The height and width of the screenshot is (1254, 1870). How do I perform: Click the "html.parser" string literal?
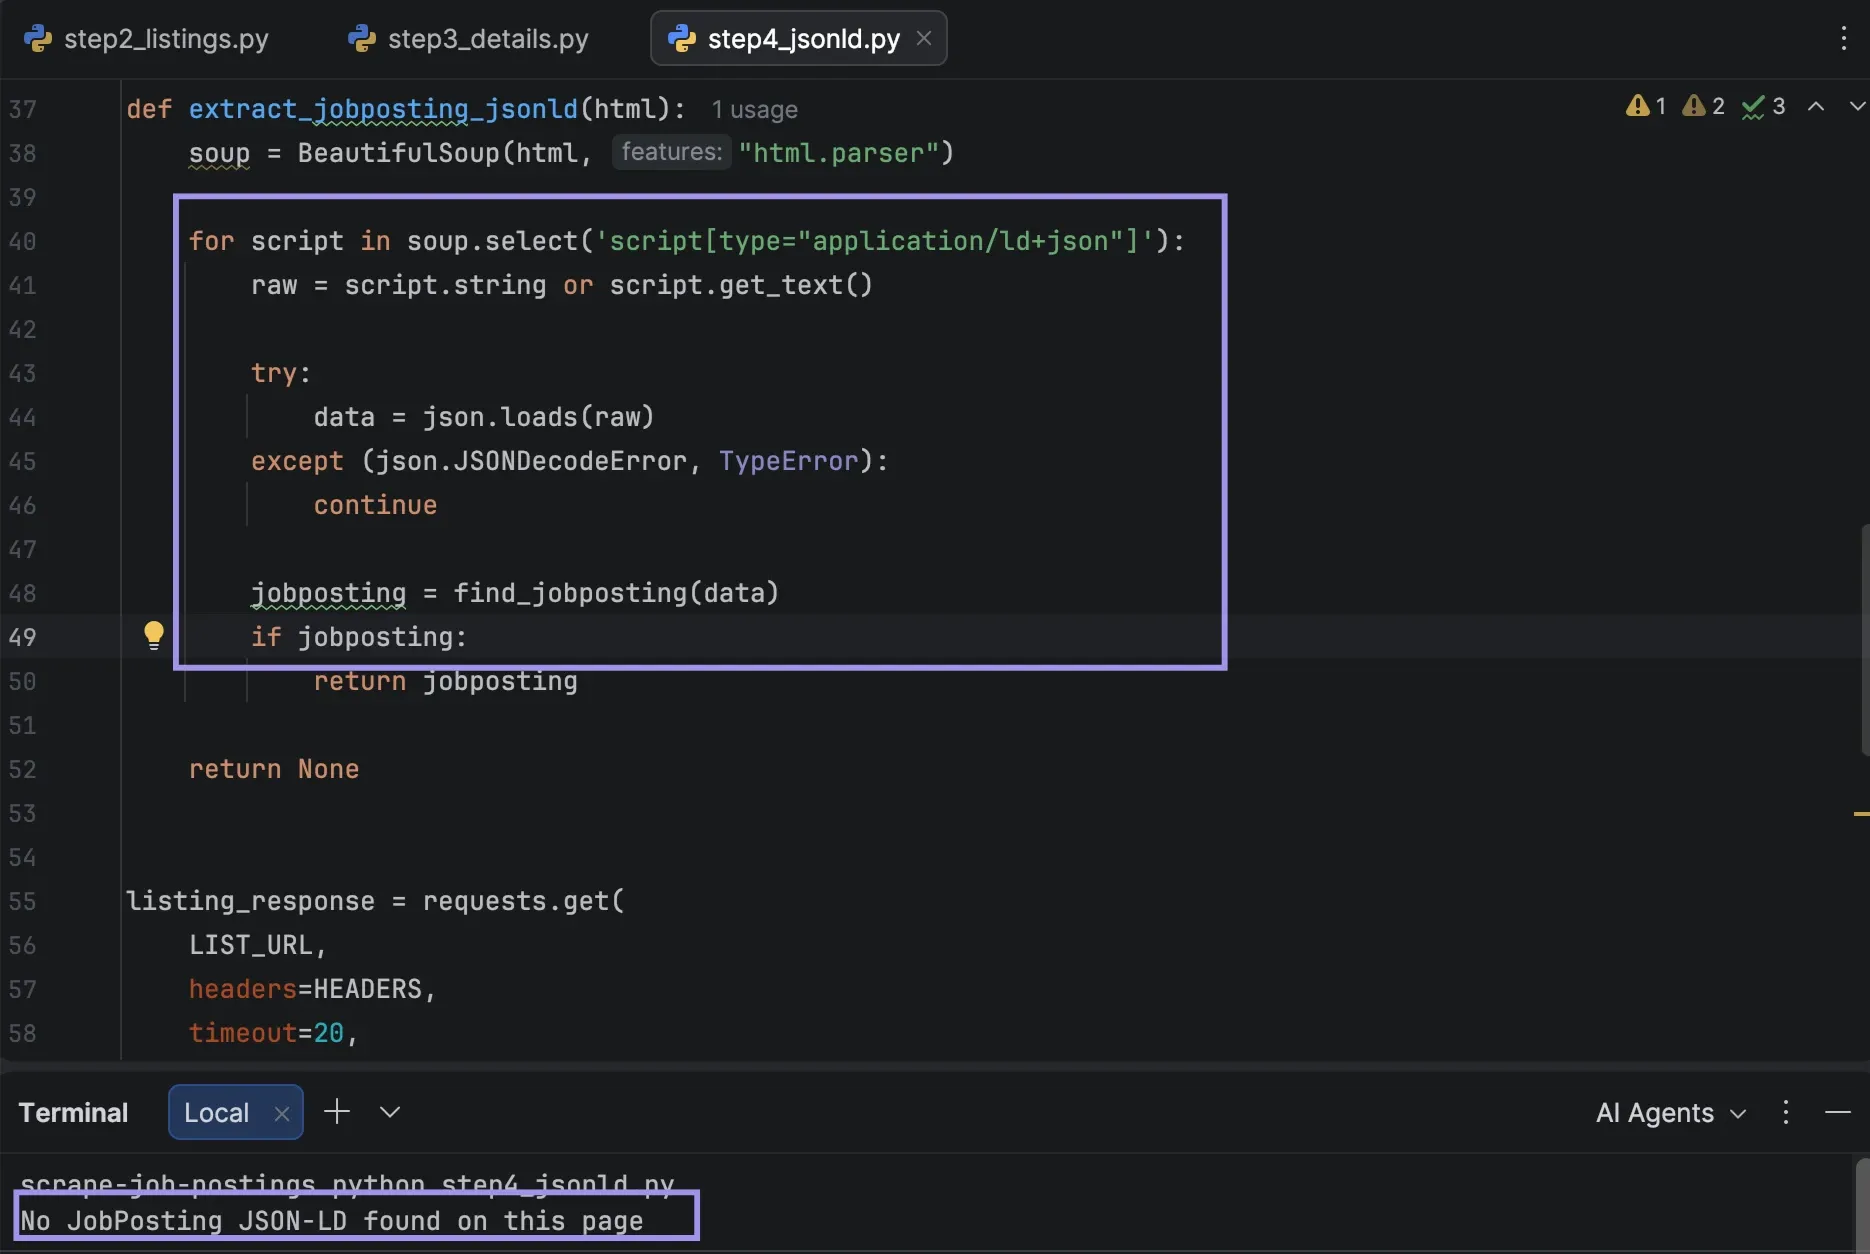(x=838, y=153)
